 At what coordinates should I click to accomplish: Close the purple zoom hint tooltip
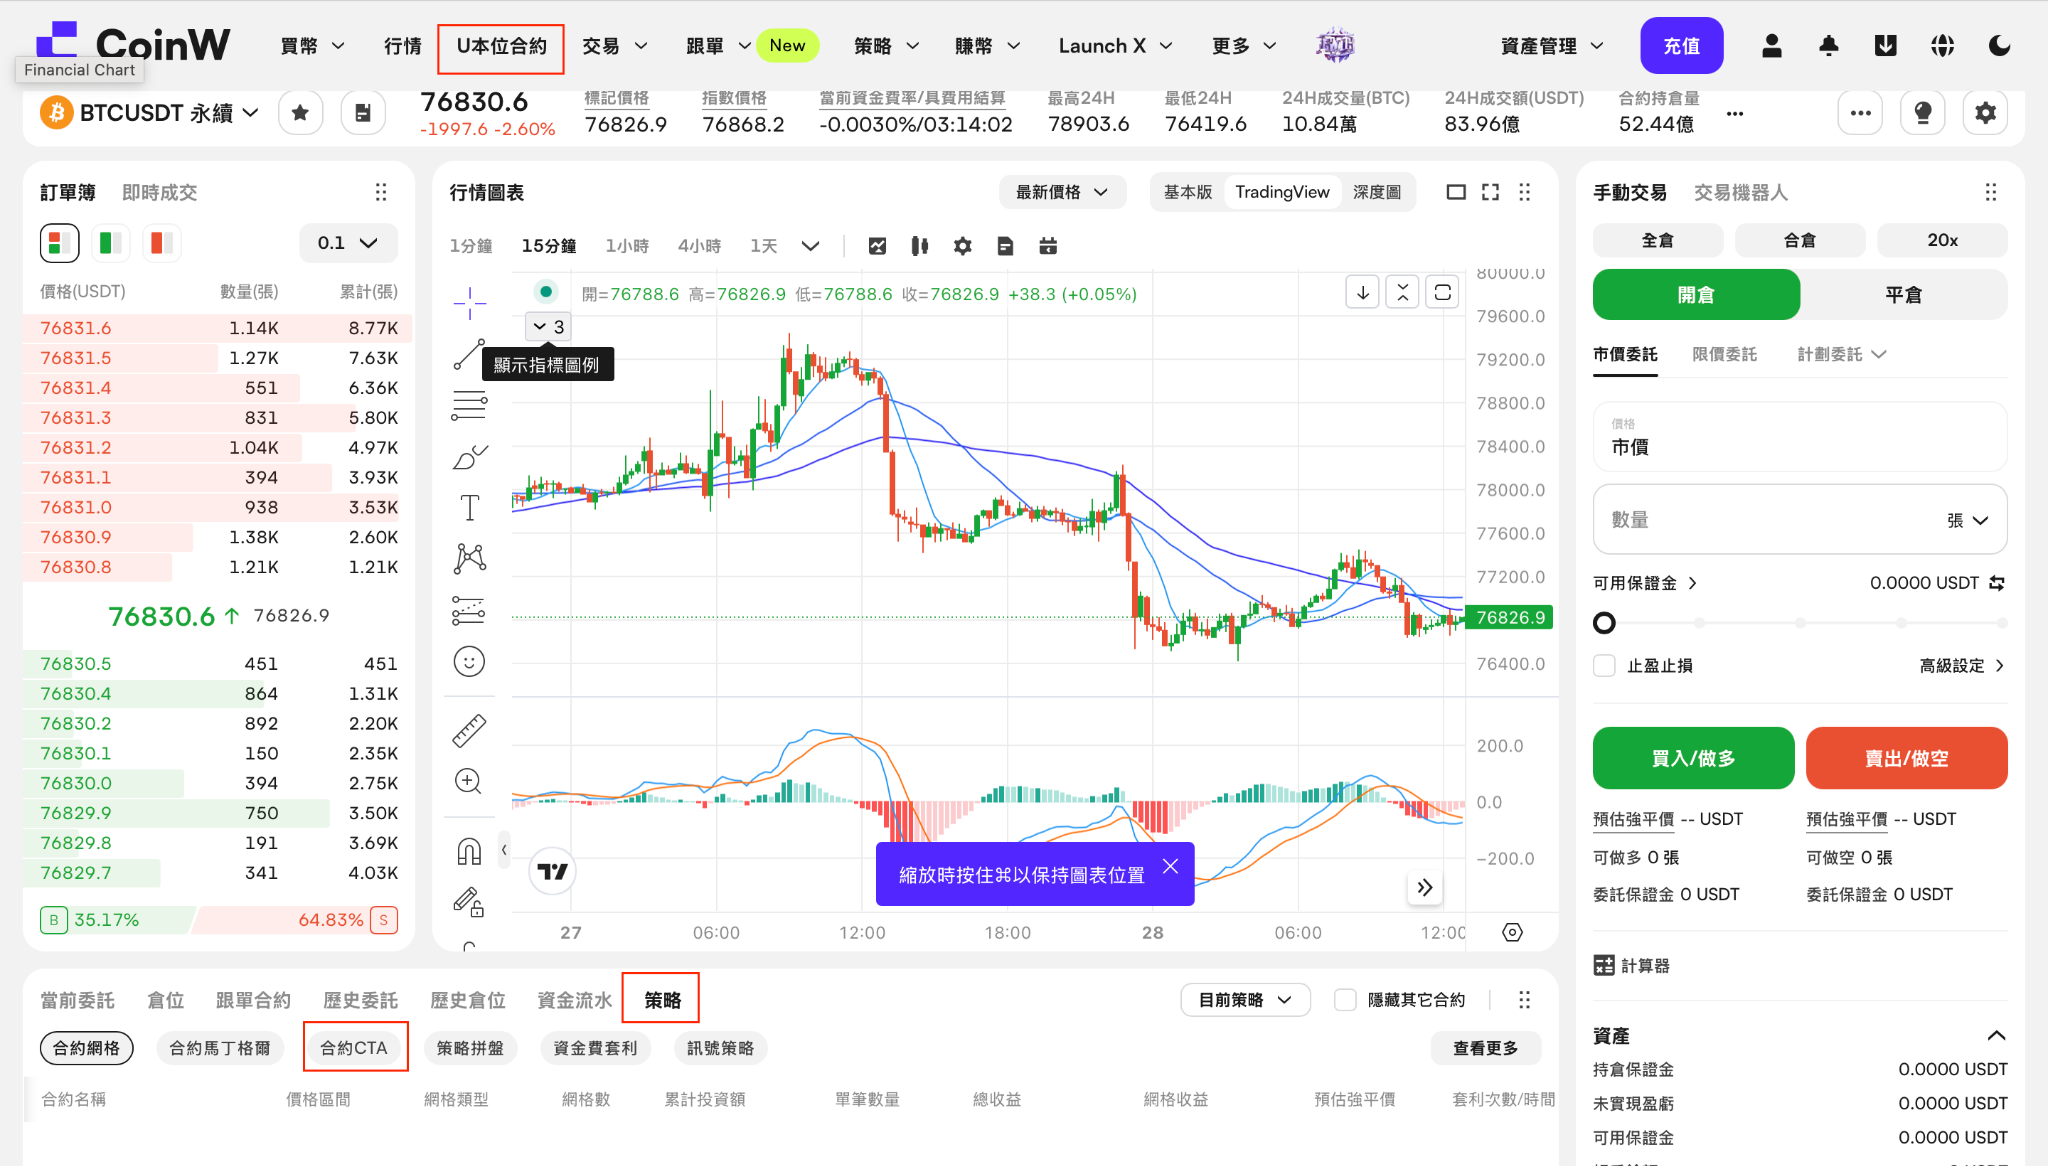[1170, 866]
